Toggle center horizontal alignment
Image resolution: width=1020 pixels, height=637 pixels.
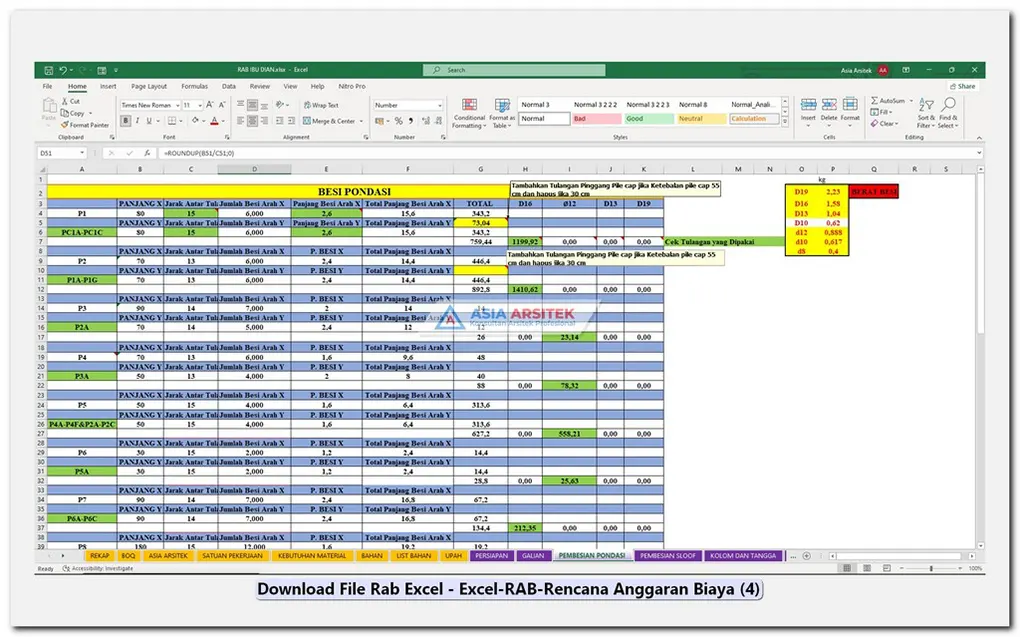252,121
